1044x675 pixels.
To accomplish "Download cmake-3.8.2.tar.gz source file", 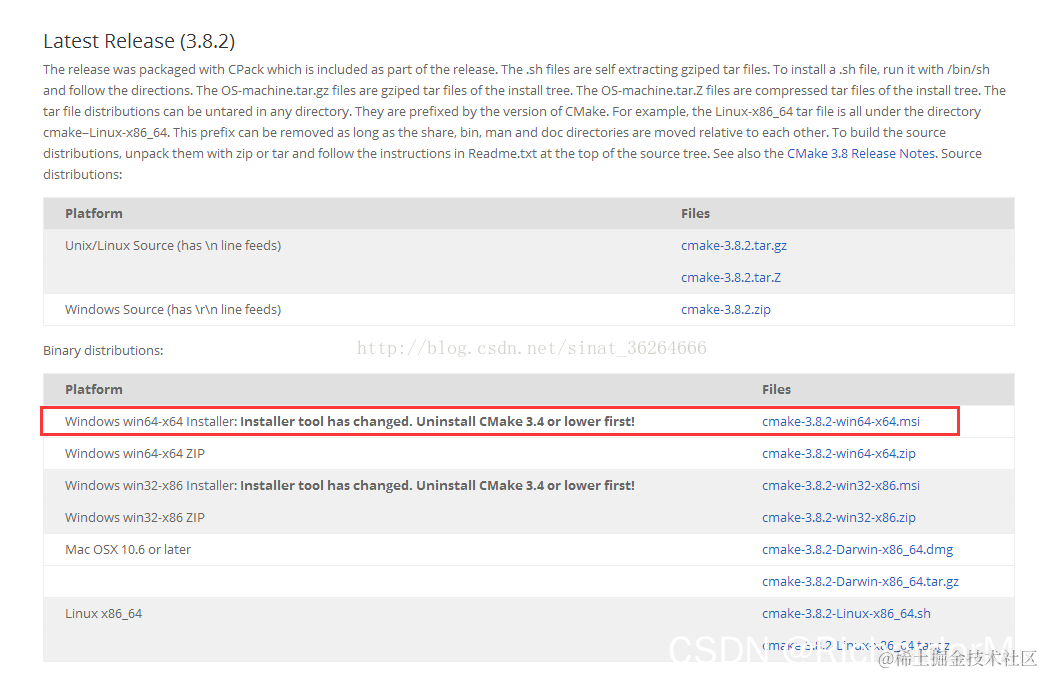I will click(x=734, y=246).
